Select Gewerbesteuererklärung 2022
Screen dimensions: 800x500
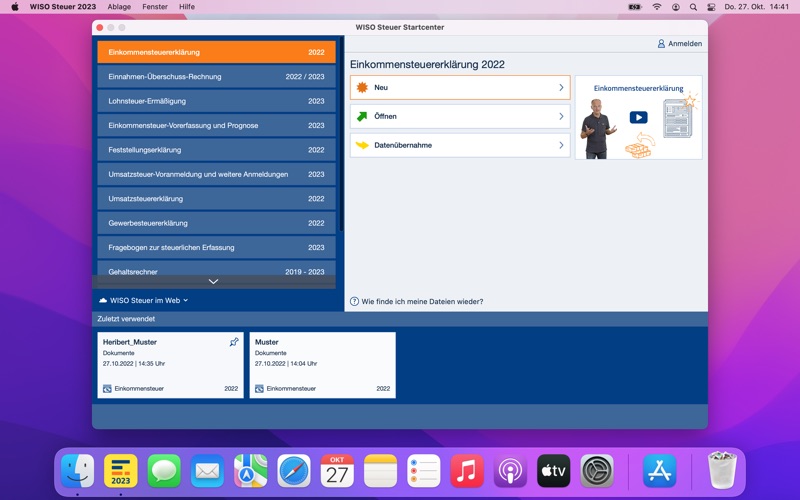[x=216, y=223]
